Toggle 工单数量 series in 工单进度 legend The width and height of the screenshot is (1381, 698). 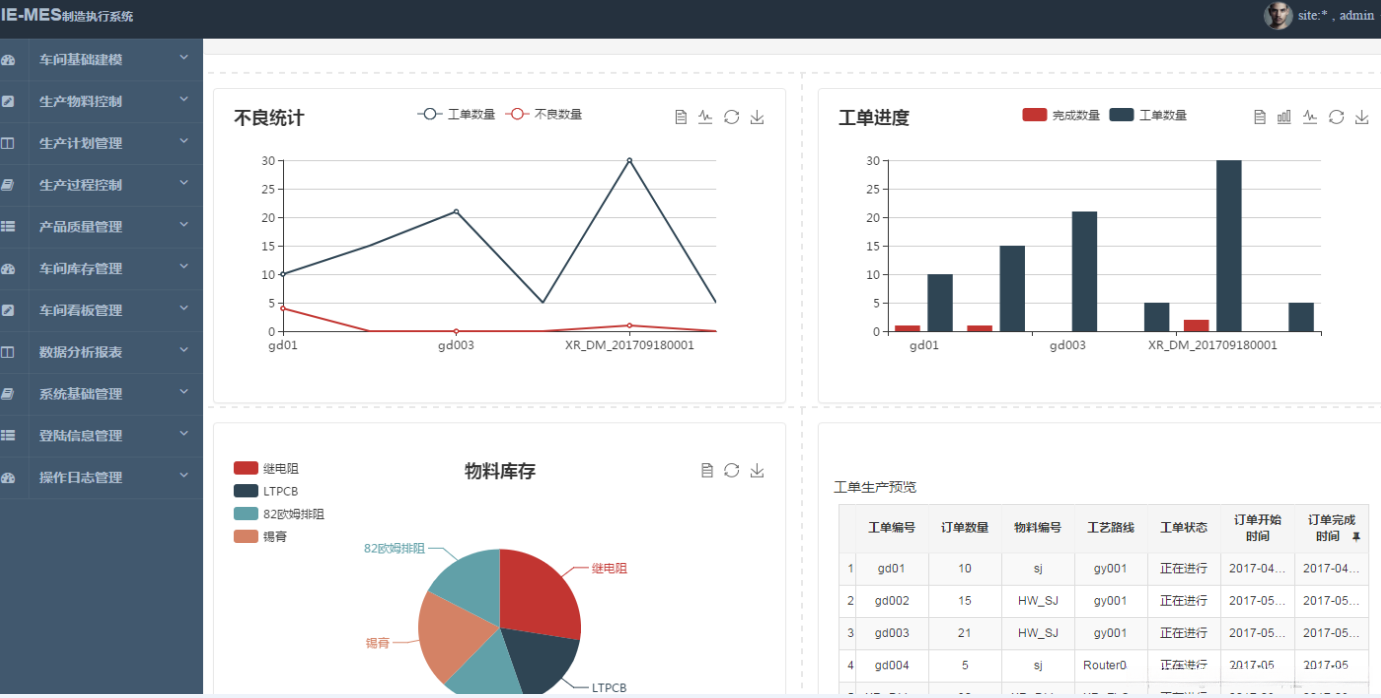1148,115
